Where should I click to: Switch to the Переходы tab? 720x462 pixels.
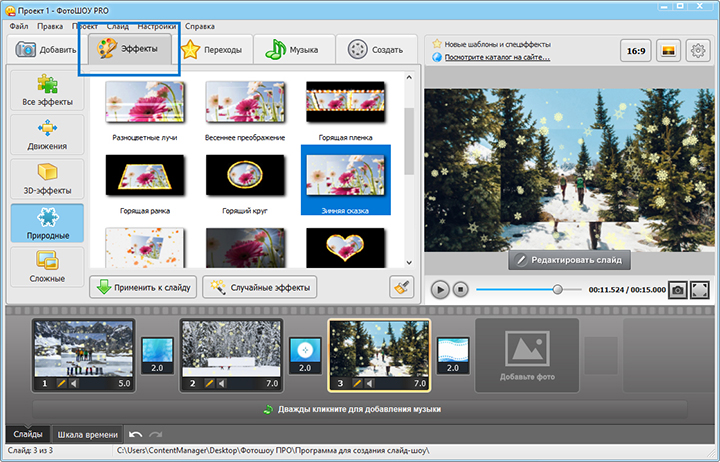click(212, 50)
